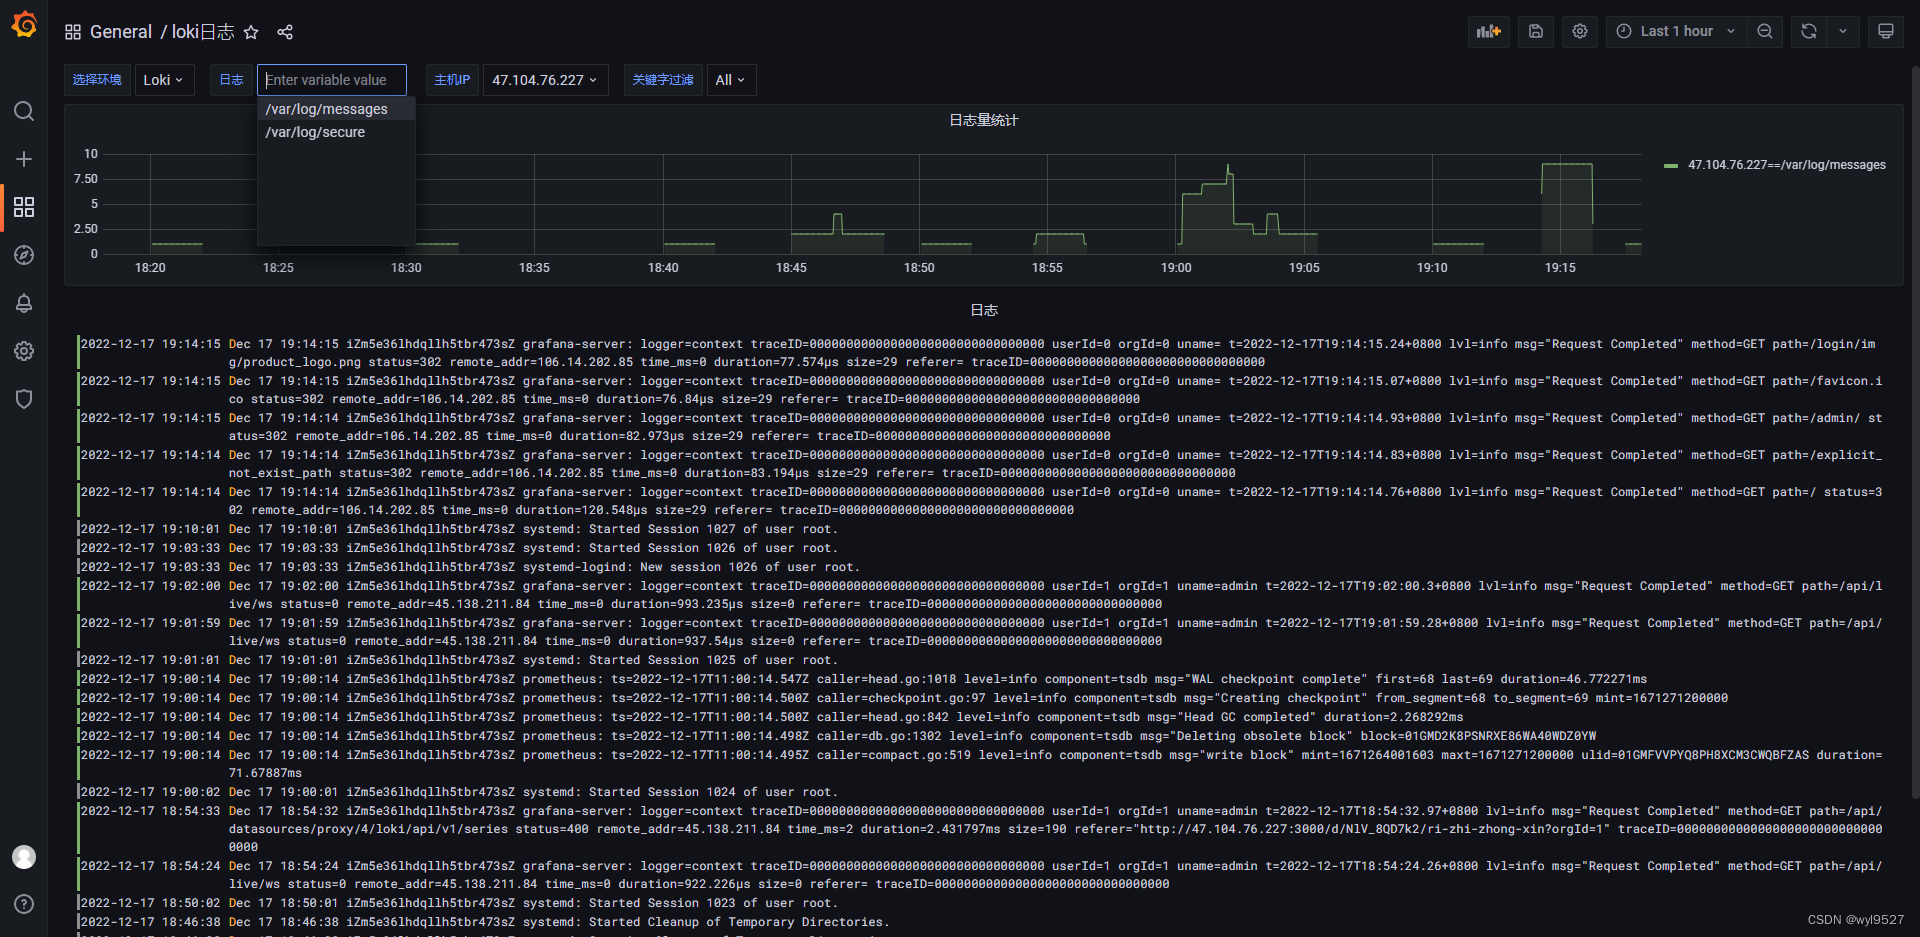Screen dimensions: 1920x937
Task: Click the loki日志 dashboard title
Action: [203, 32]
